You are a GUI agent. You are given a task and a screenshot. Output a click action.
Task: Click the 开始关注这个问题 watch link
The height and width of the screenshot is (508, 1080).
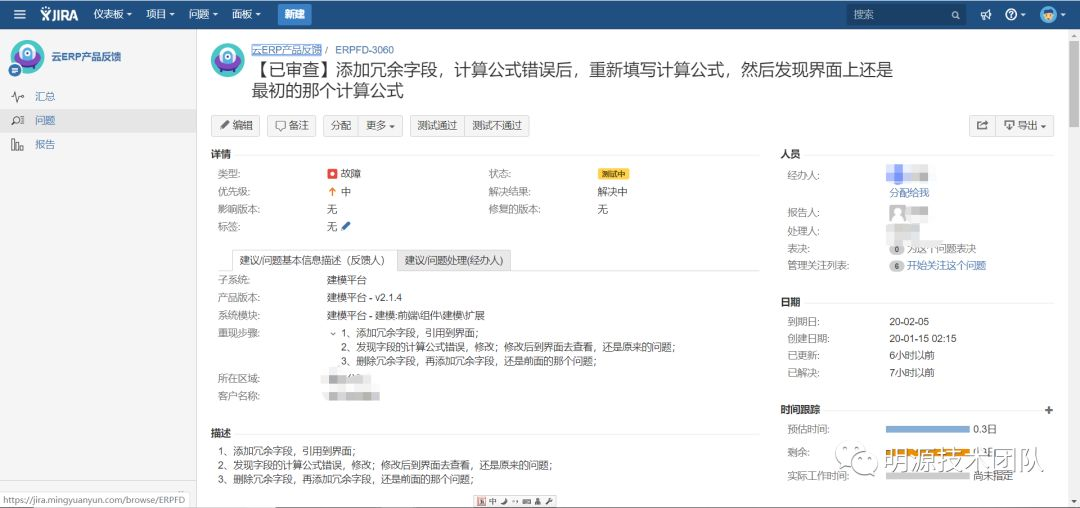pyautogui.click(x=946, y=266)
